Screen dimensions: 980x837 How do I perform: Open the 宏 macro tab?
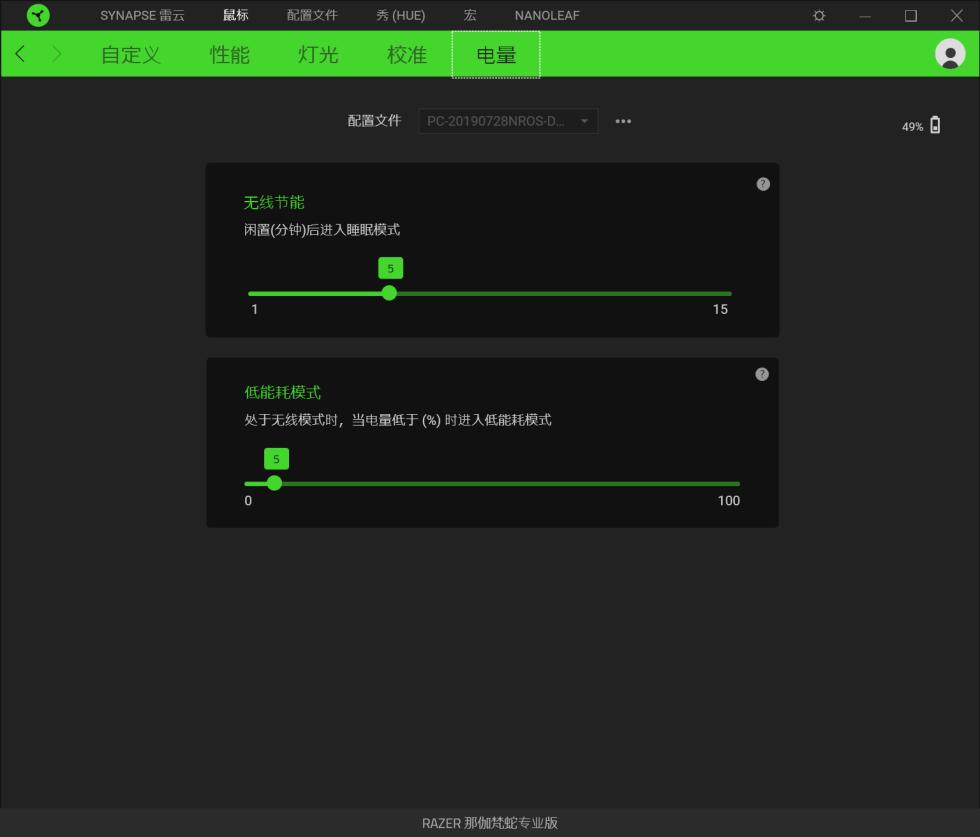point(470,16)
